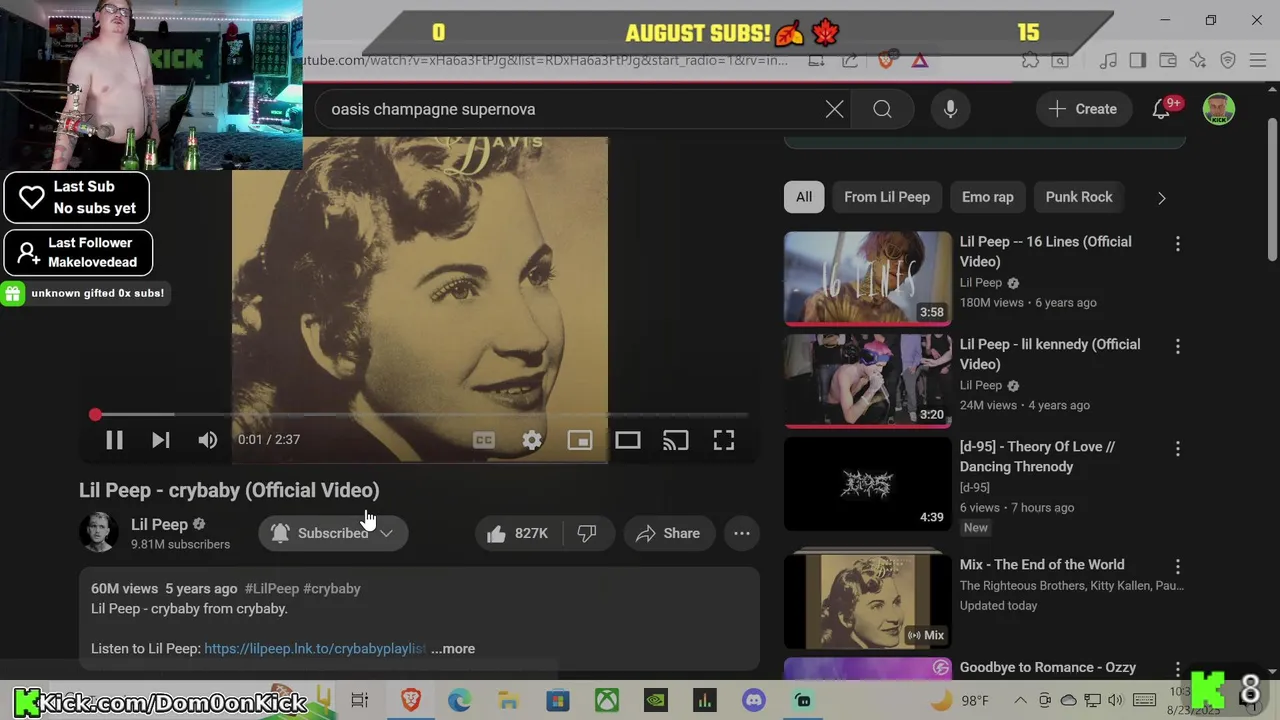
Task: Share the Lil Peep video
Action: click(668, 533)
